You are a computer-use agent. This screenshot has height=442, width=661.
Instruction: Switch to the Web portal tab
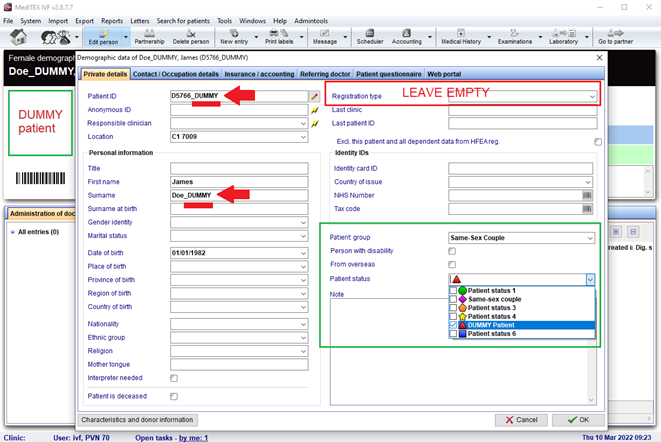click(x=444, y=74)
